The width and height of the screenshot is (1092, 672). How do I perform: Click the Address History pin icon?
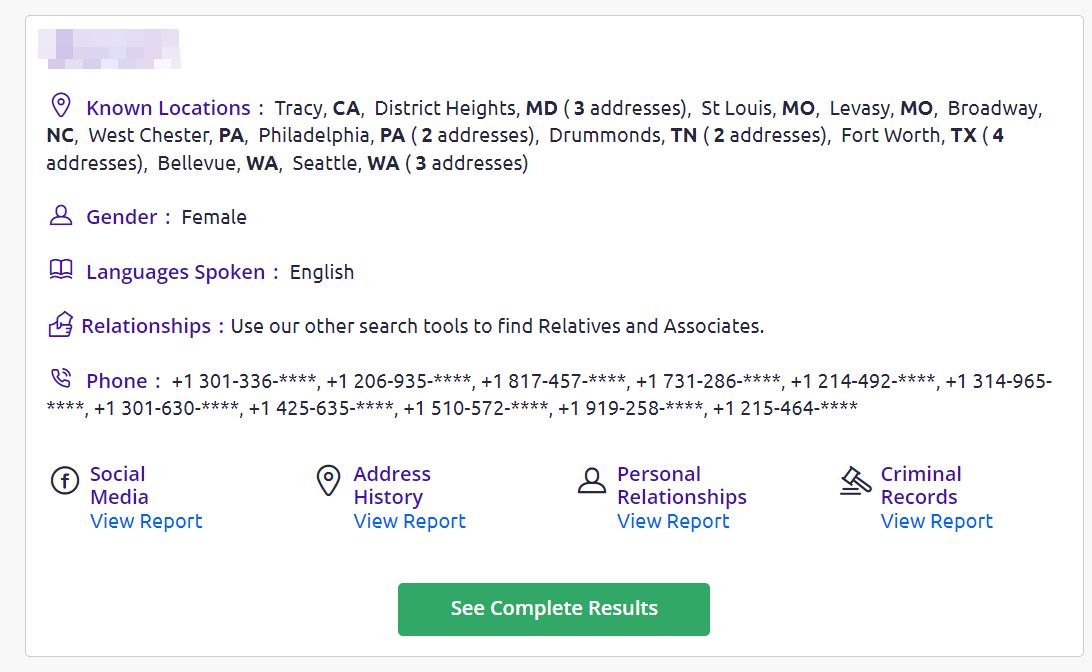(328, 480)
